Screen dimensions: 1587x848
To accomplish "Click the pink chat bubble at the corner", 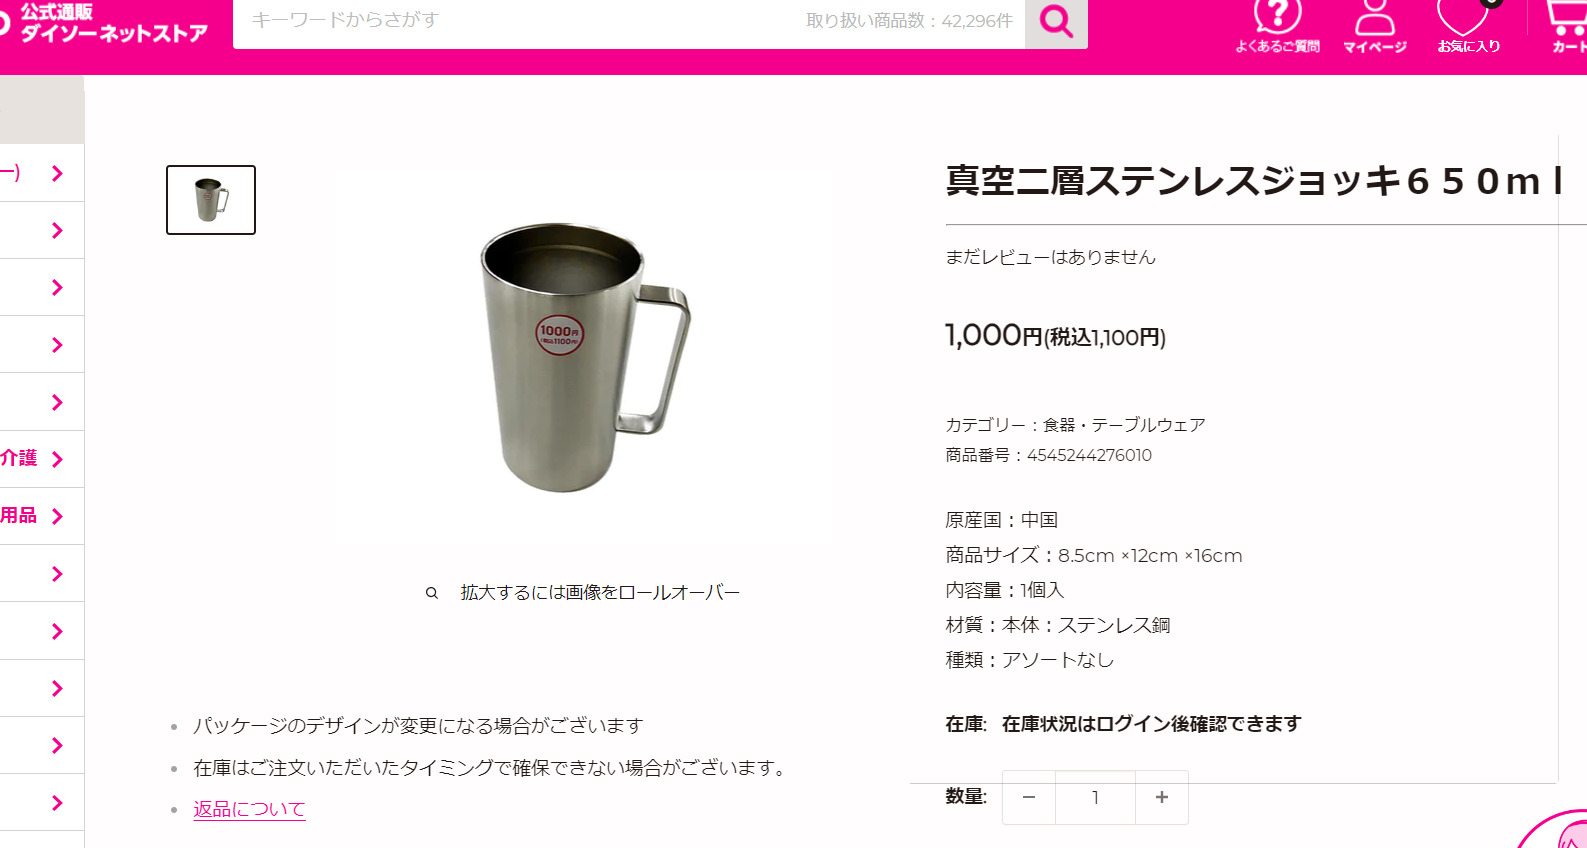I will click(x=1556, y=830).
